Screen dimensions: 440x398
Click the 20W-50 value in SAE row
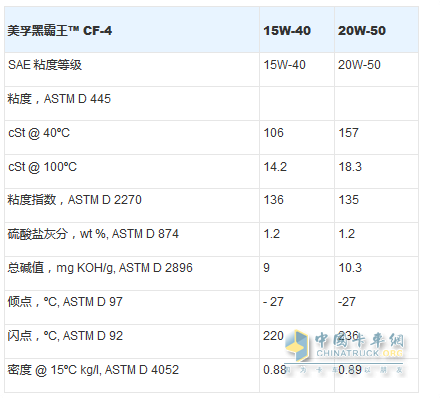359,65
